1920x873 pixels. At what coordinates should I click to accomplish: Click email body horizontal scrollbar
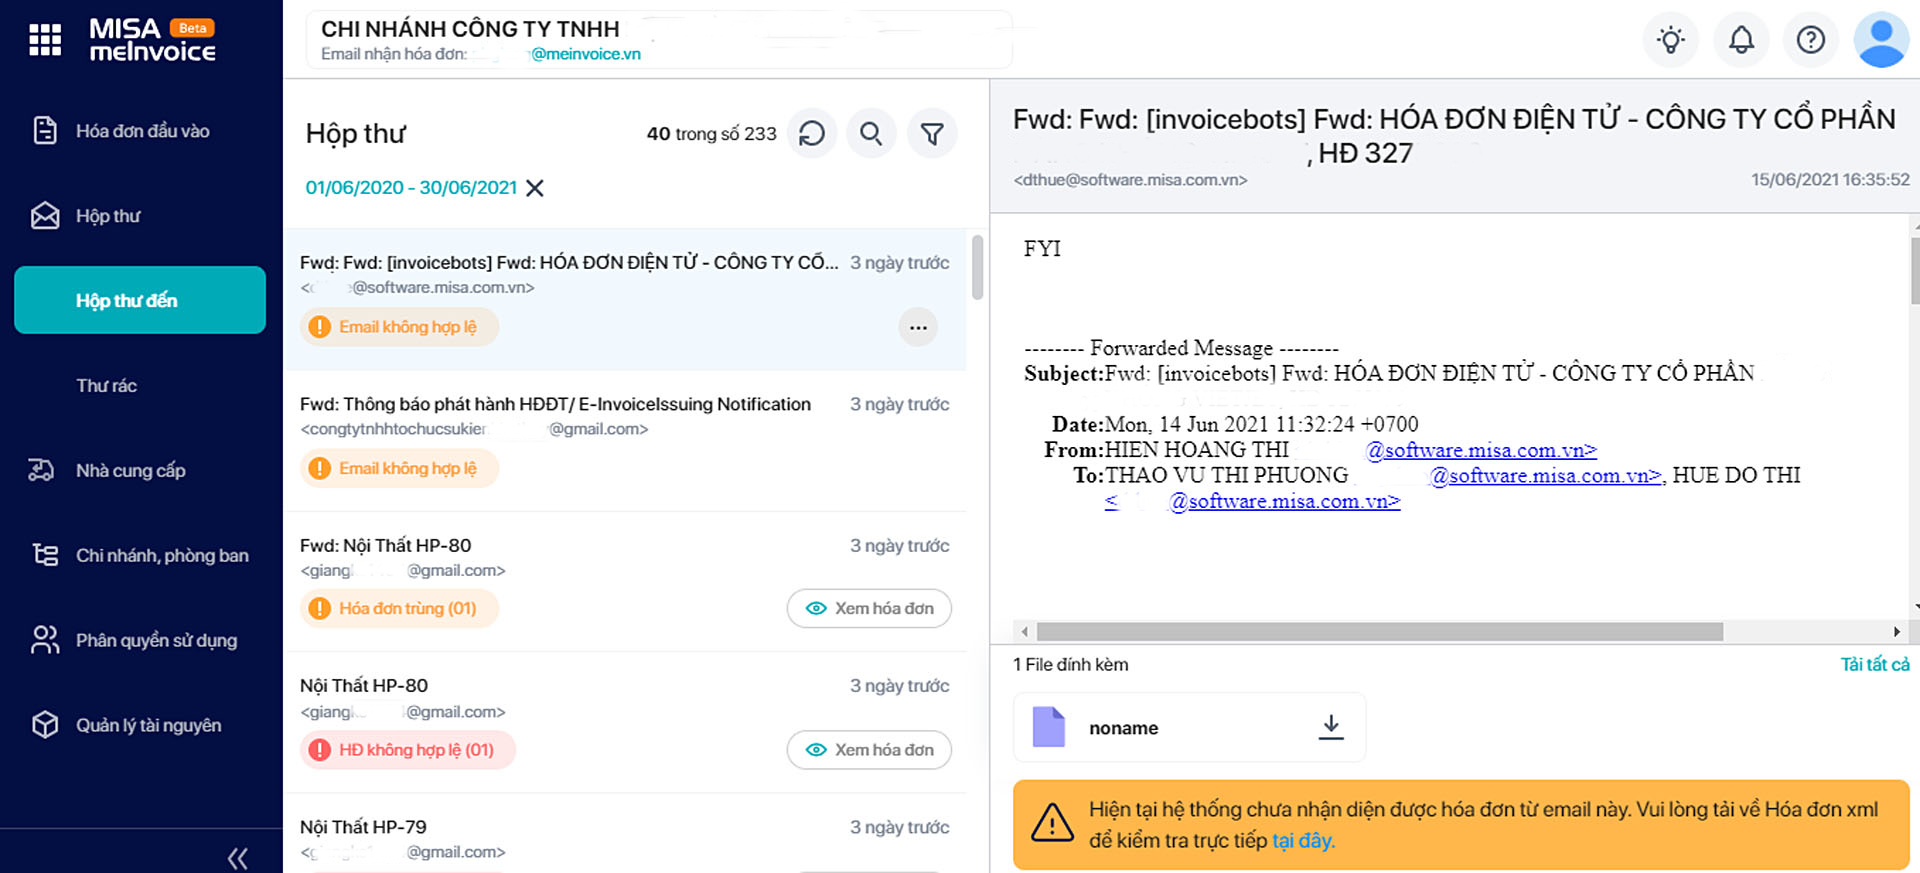click(1380, 632)
